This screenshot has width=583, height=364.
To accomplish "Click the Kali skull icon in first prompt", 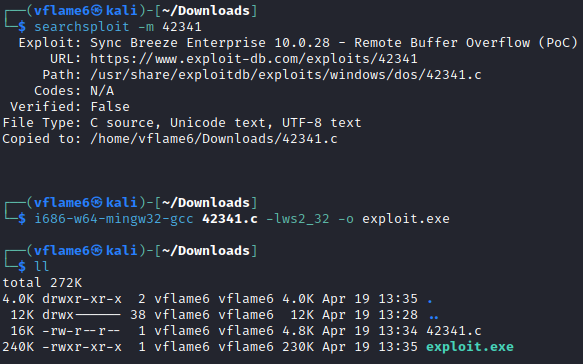I will (97, 11).
